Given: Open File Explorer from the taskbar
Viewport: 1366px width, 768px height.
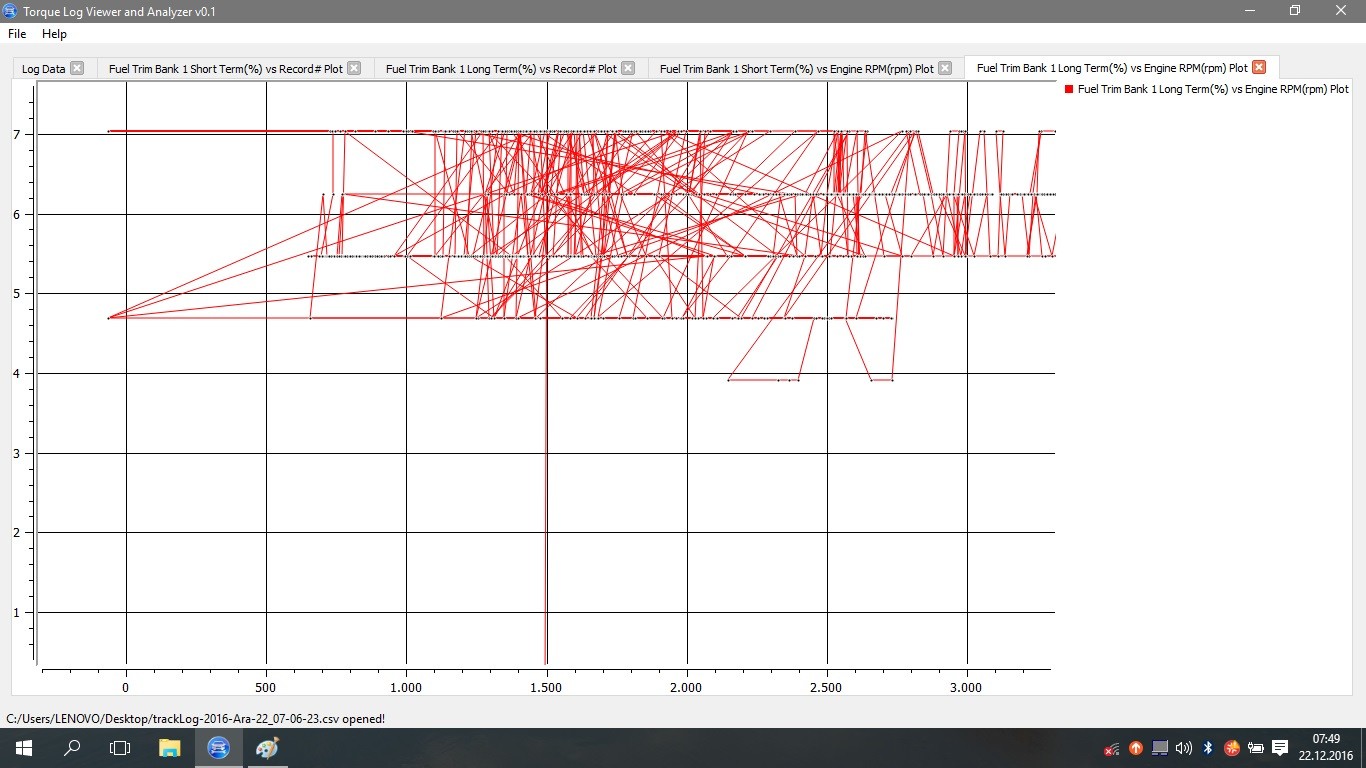Looking at the screenshot, I should (x=169, y=748).
